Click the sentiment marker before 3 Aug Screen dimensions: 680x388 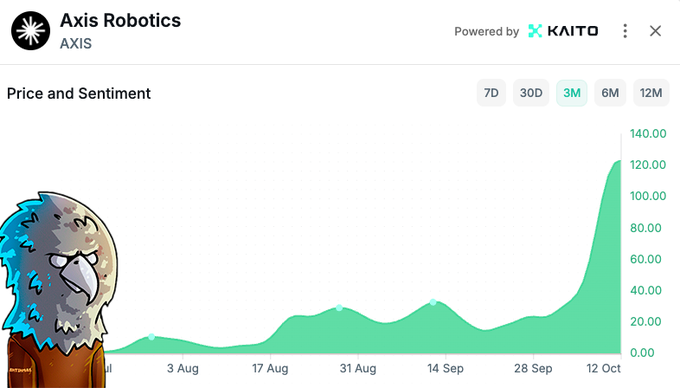click(151, 337)
